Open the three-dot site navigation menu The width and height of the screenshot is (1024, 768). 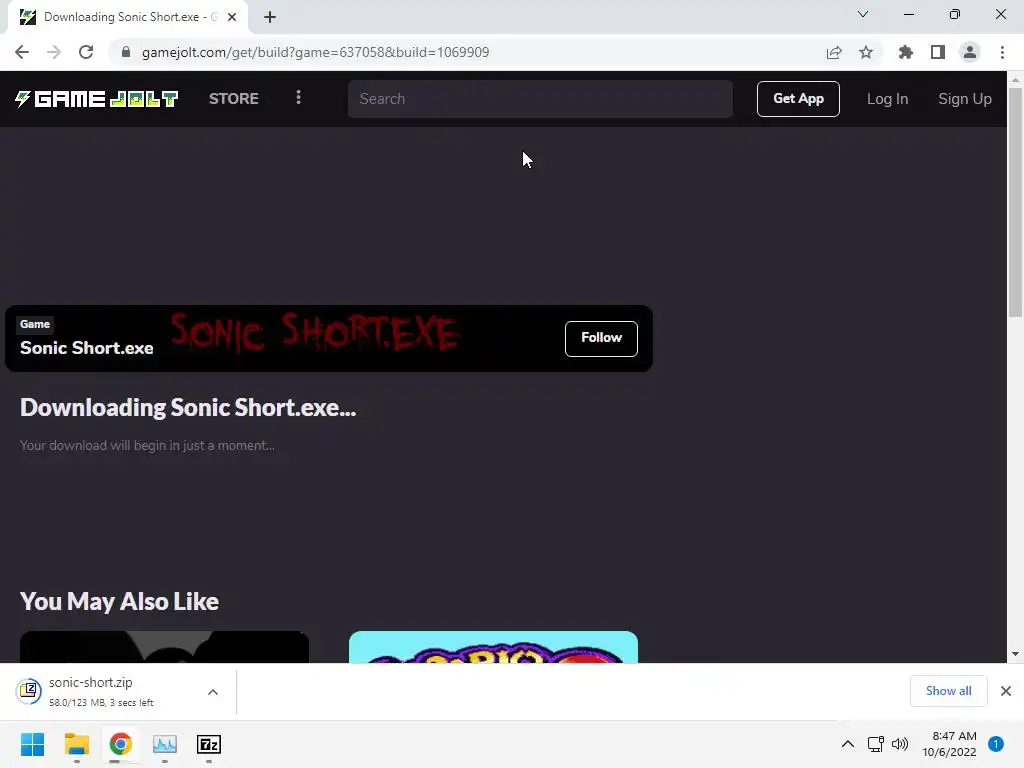click(298, 98)
